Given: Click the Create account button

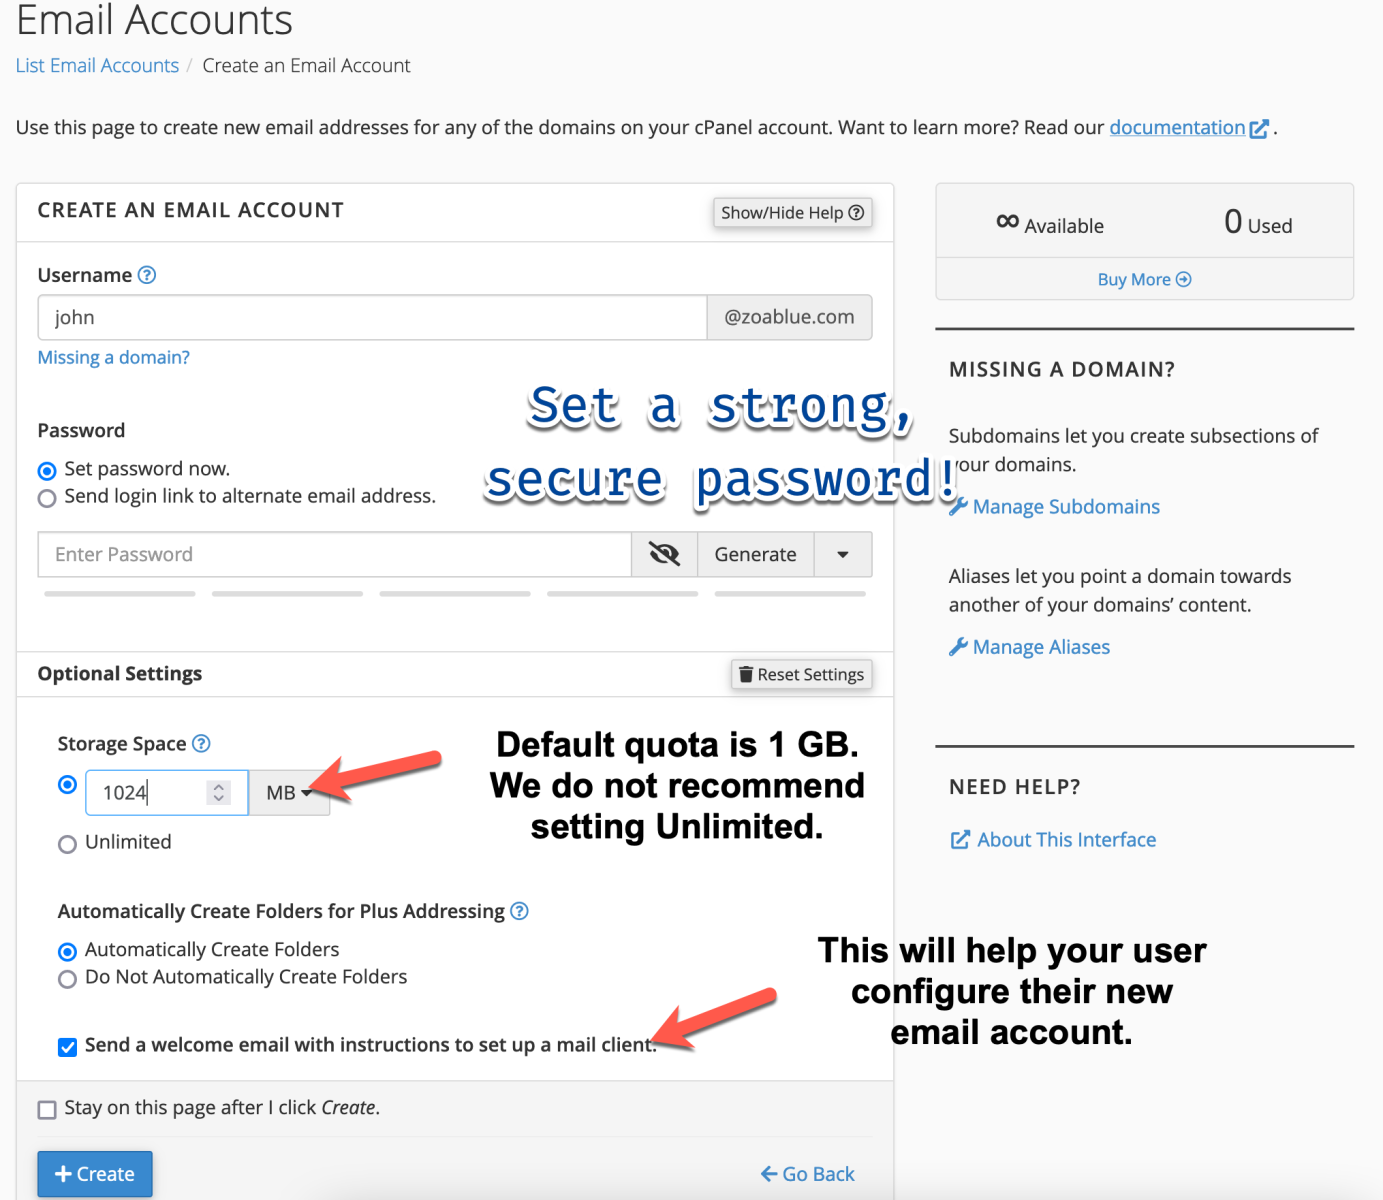Looking at the screenshot, I should [x=95, y=1174].
